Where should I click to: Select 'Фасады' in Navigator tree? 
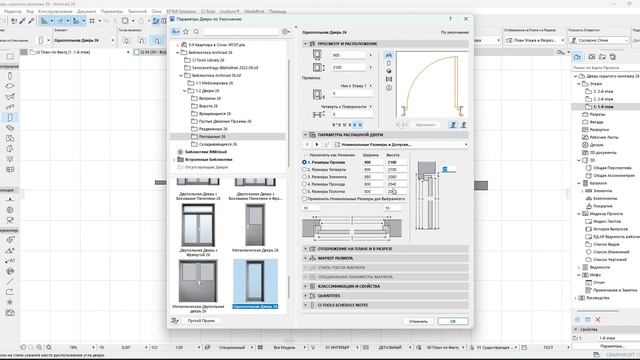pos(596,122)
